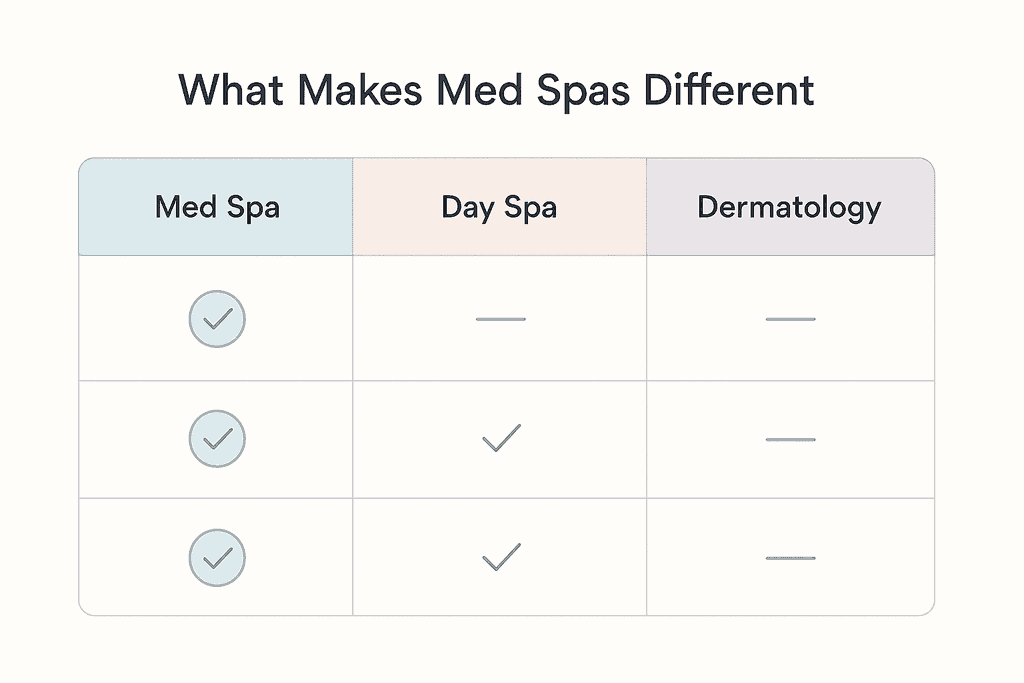This screenshot has height=683, width=1024.
Task: Select the circled checkmark in third Med Spa row
Action: tap(217, 558)
